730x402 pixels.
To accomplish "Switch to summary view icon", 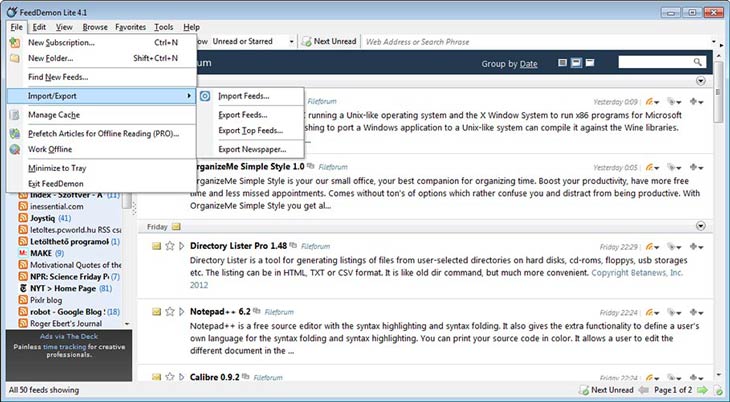I will [576, 62].
